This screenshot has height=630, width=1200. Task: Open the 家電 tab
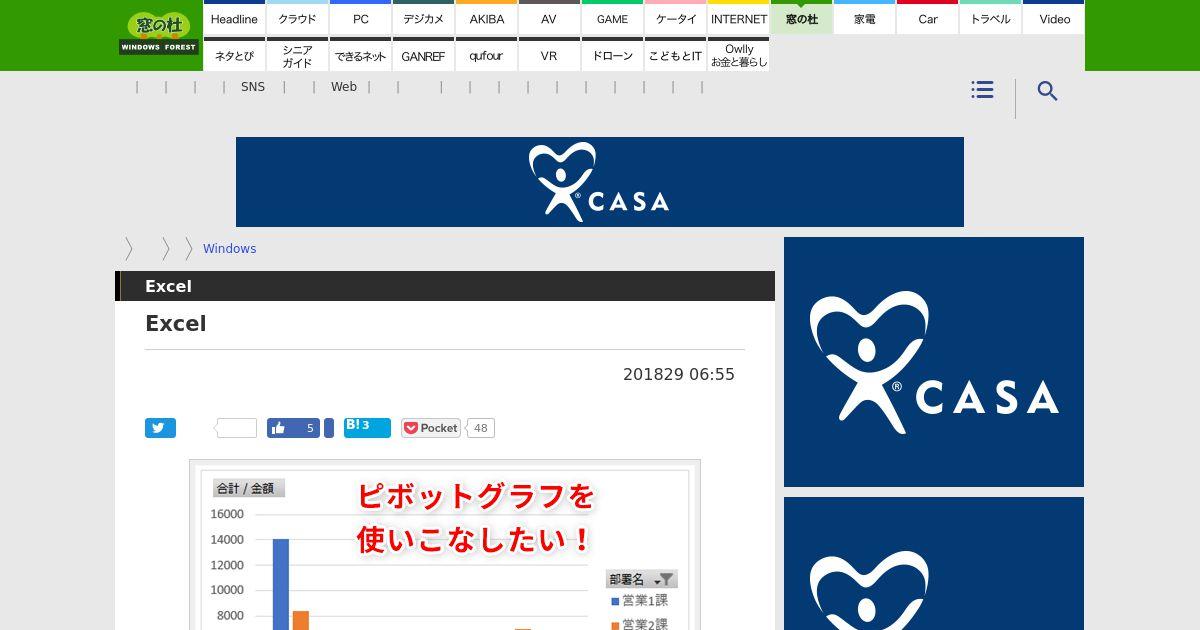point(864,17)
